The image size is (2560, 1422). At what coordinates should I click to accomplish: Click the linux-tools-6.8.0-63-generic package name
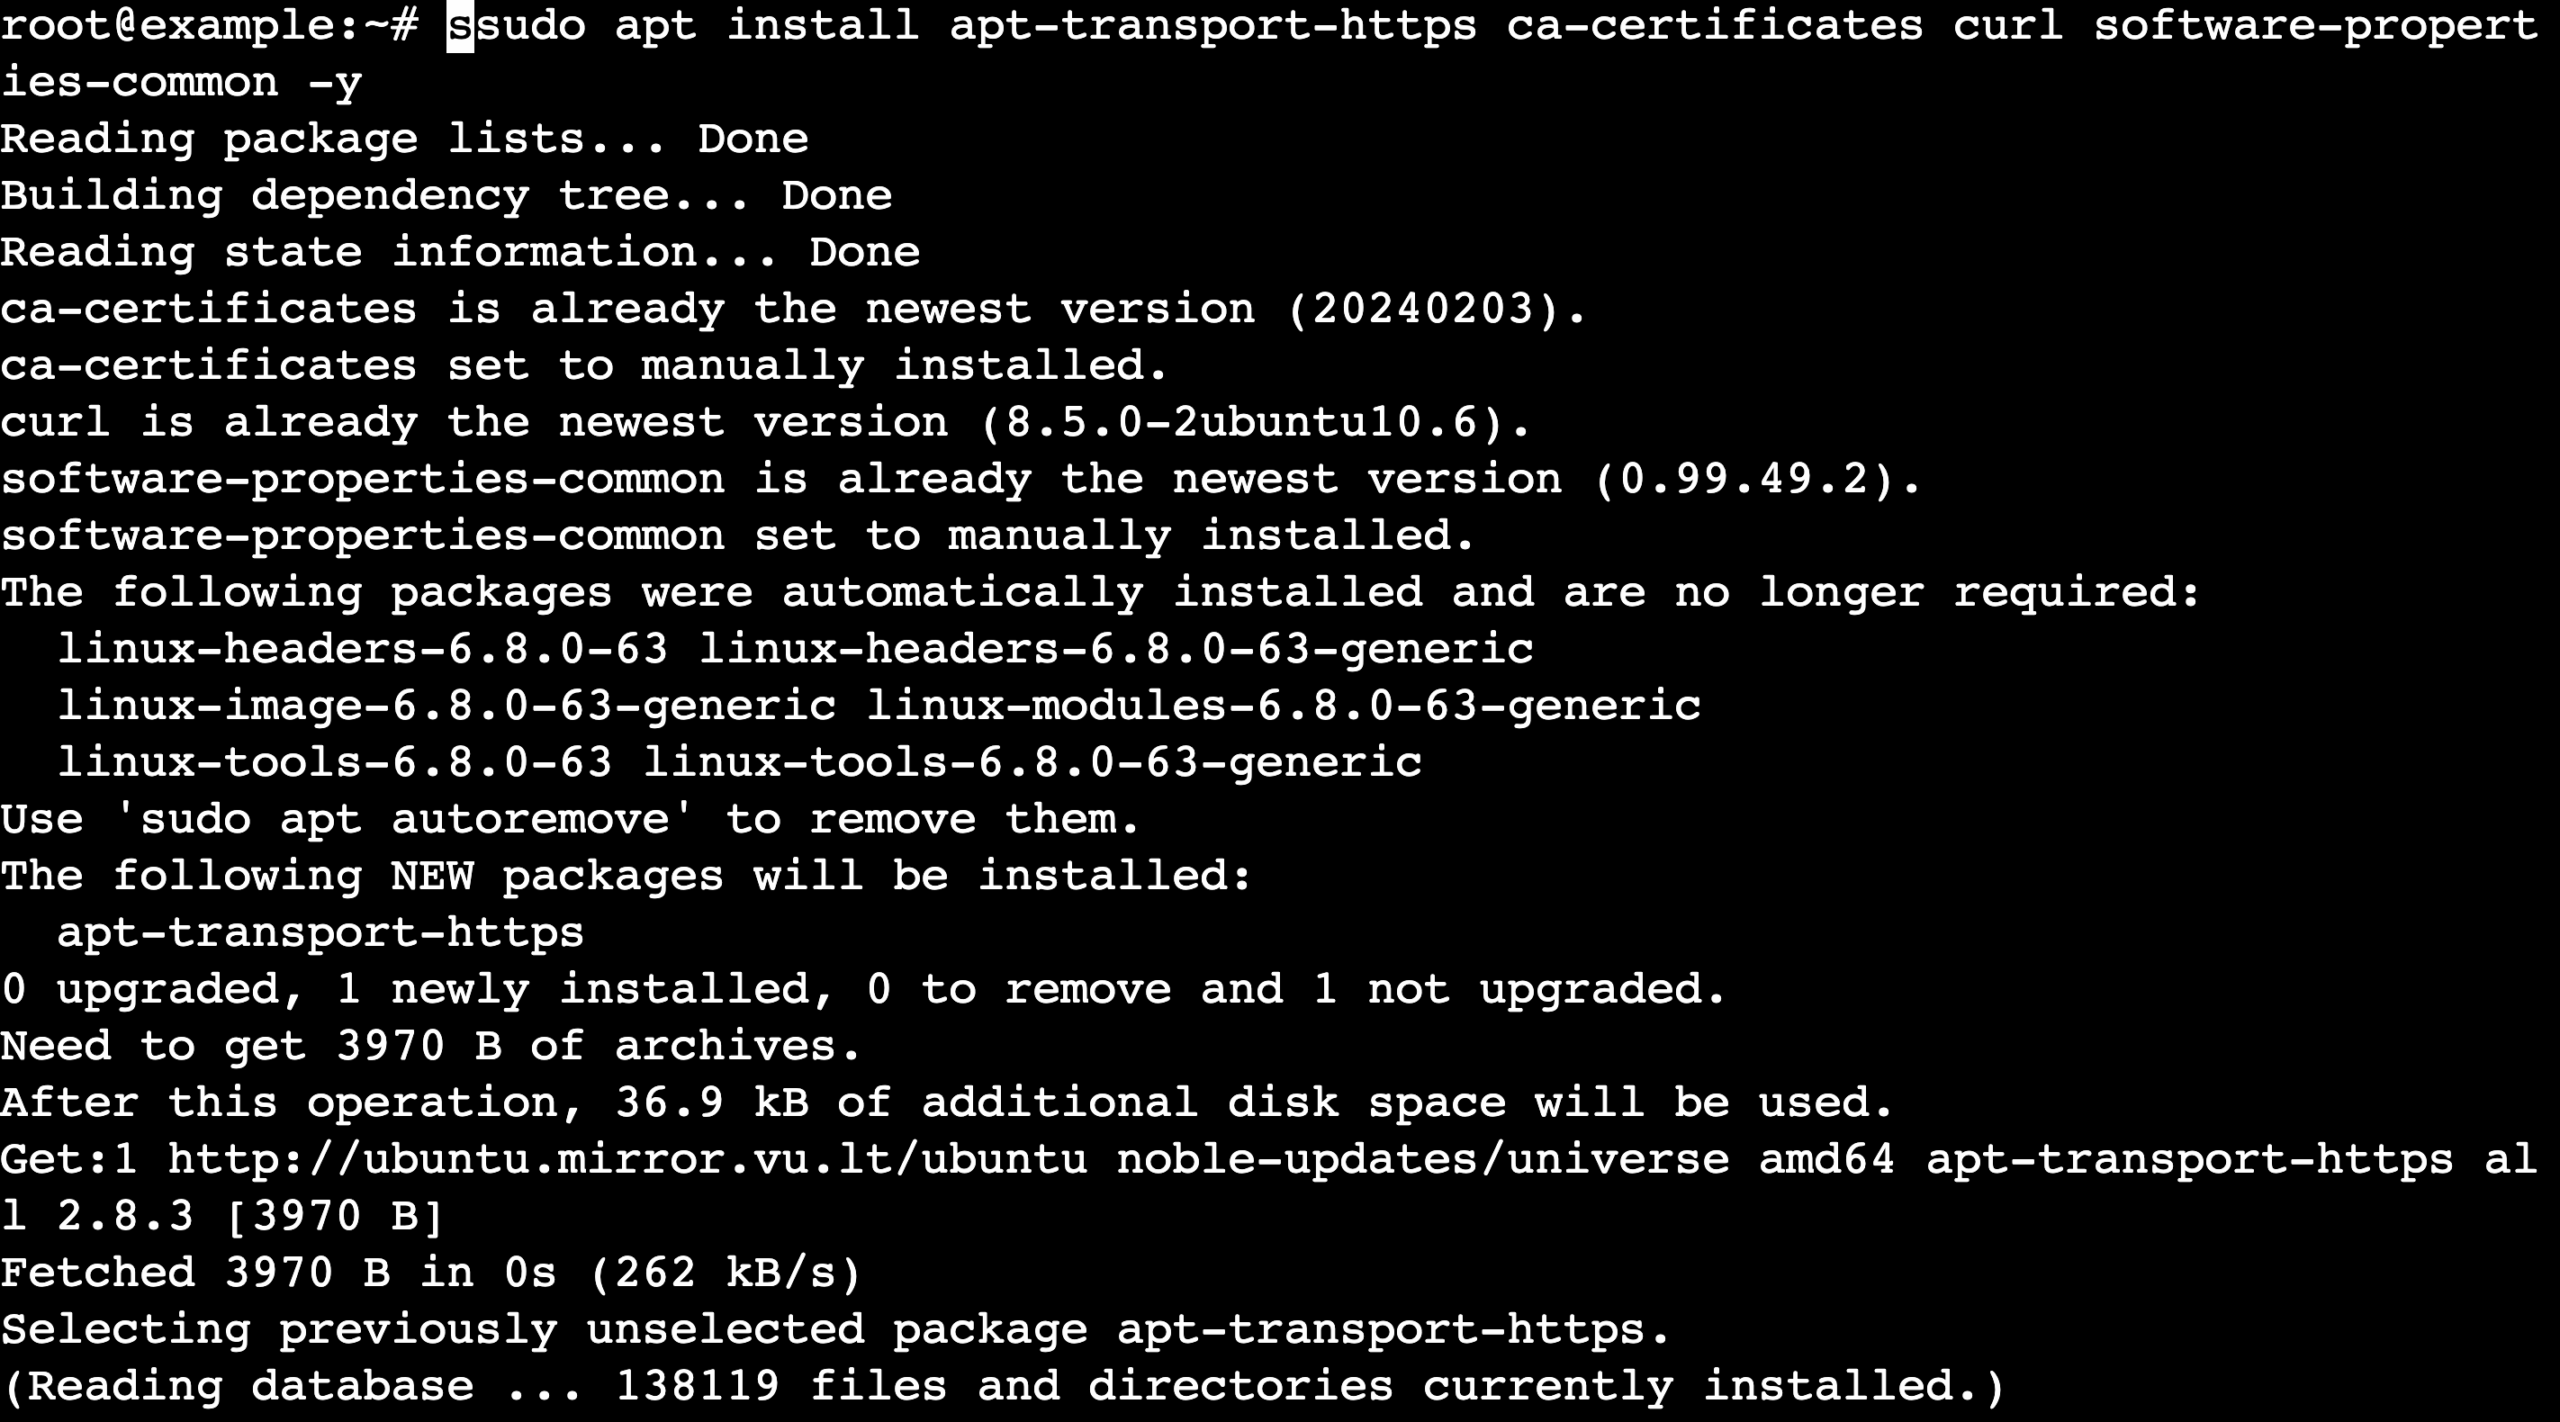pos(1032,763)
